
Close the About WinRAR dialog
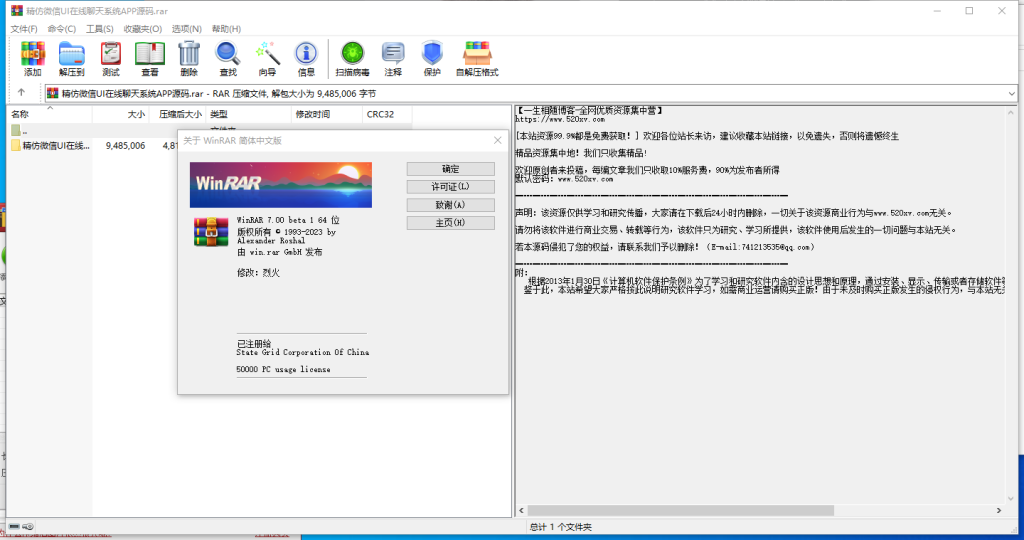(x=498, y=140)
